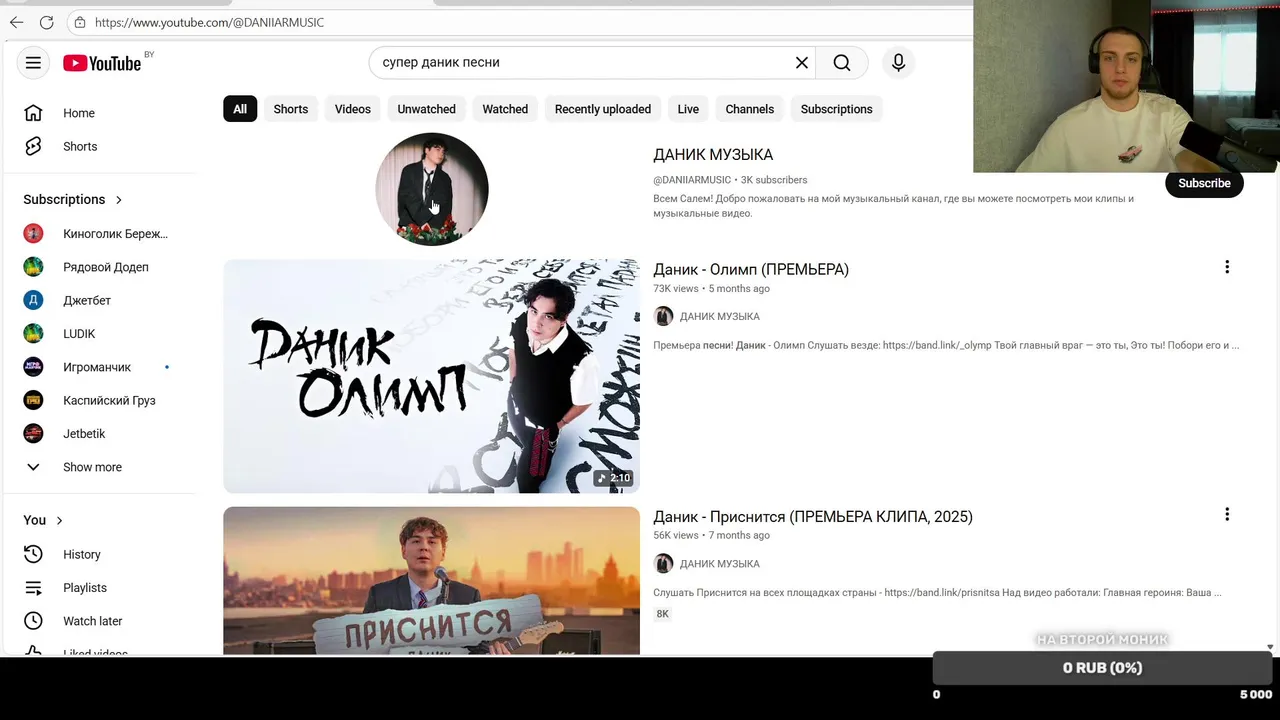Click the 0 RUB (0%) donation progress bar

(x=1102, y=668)
